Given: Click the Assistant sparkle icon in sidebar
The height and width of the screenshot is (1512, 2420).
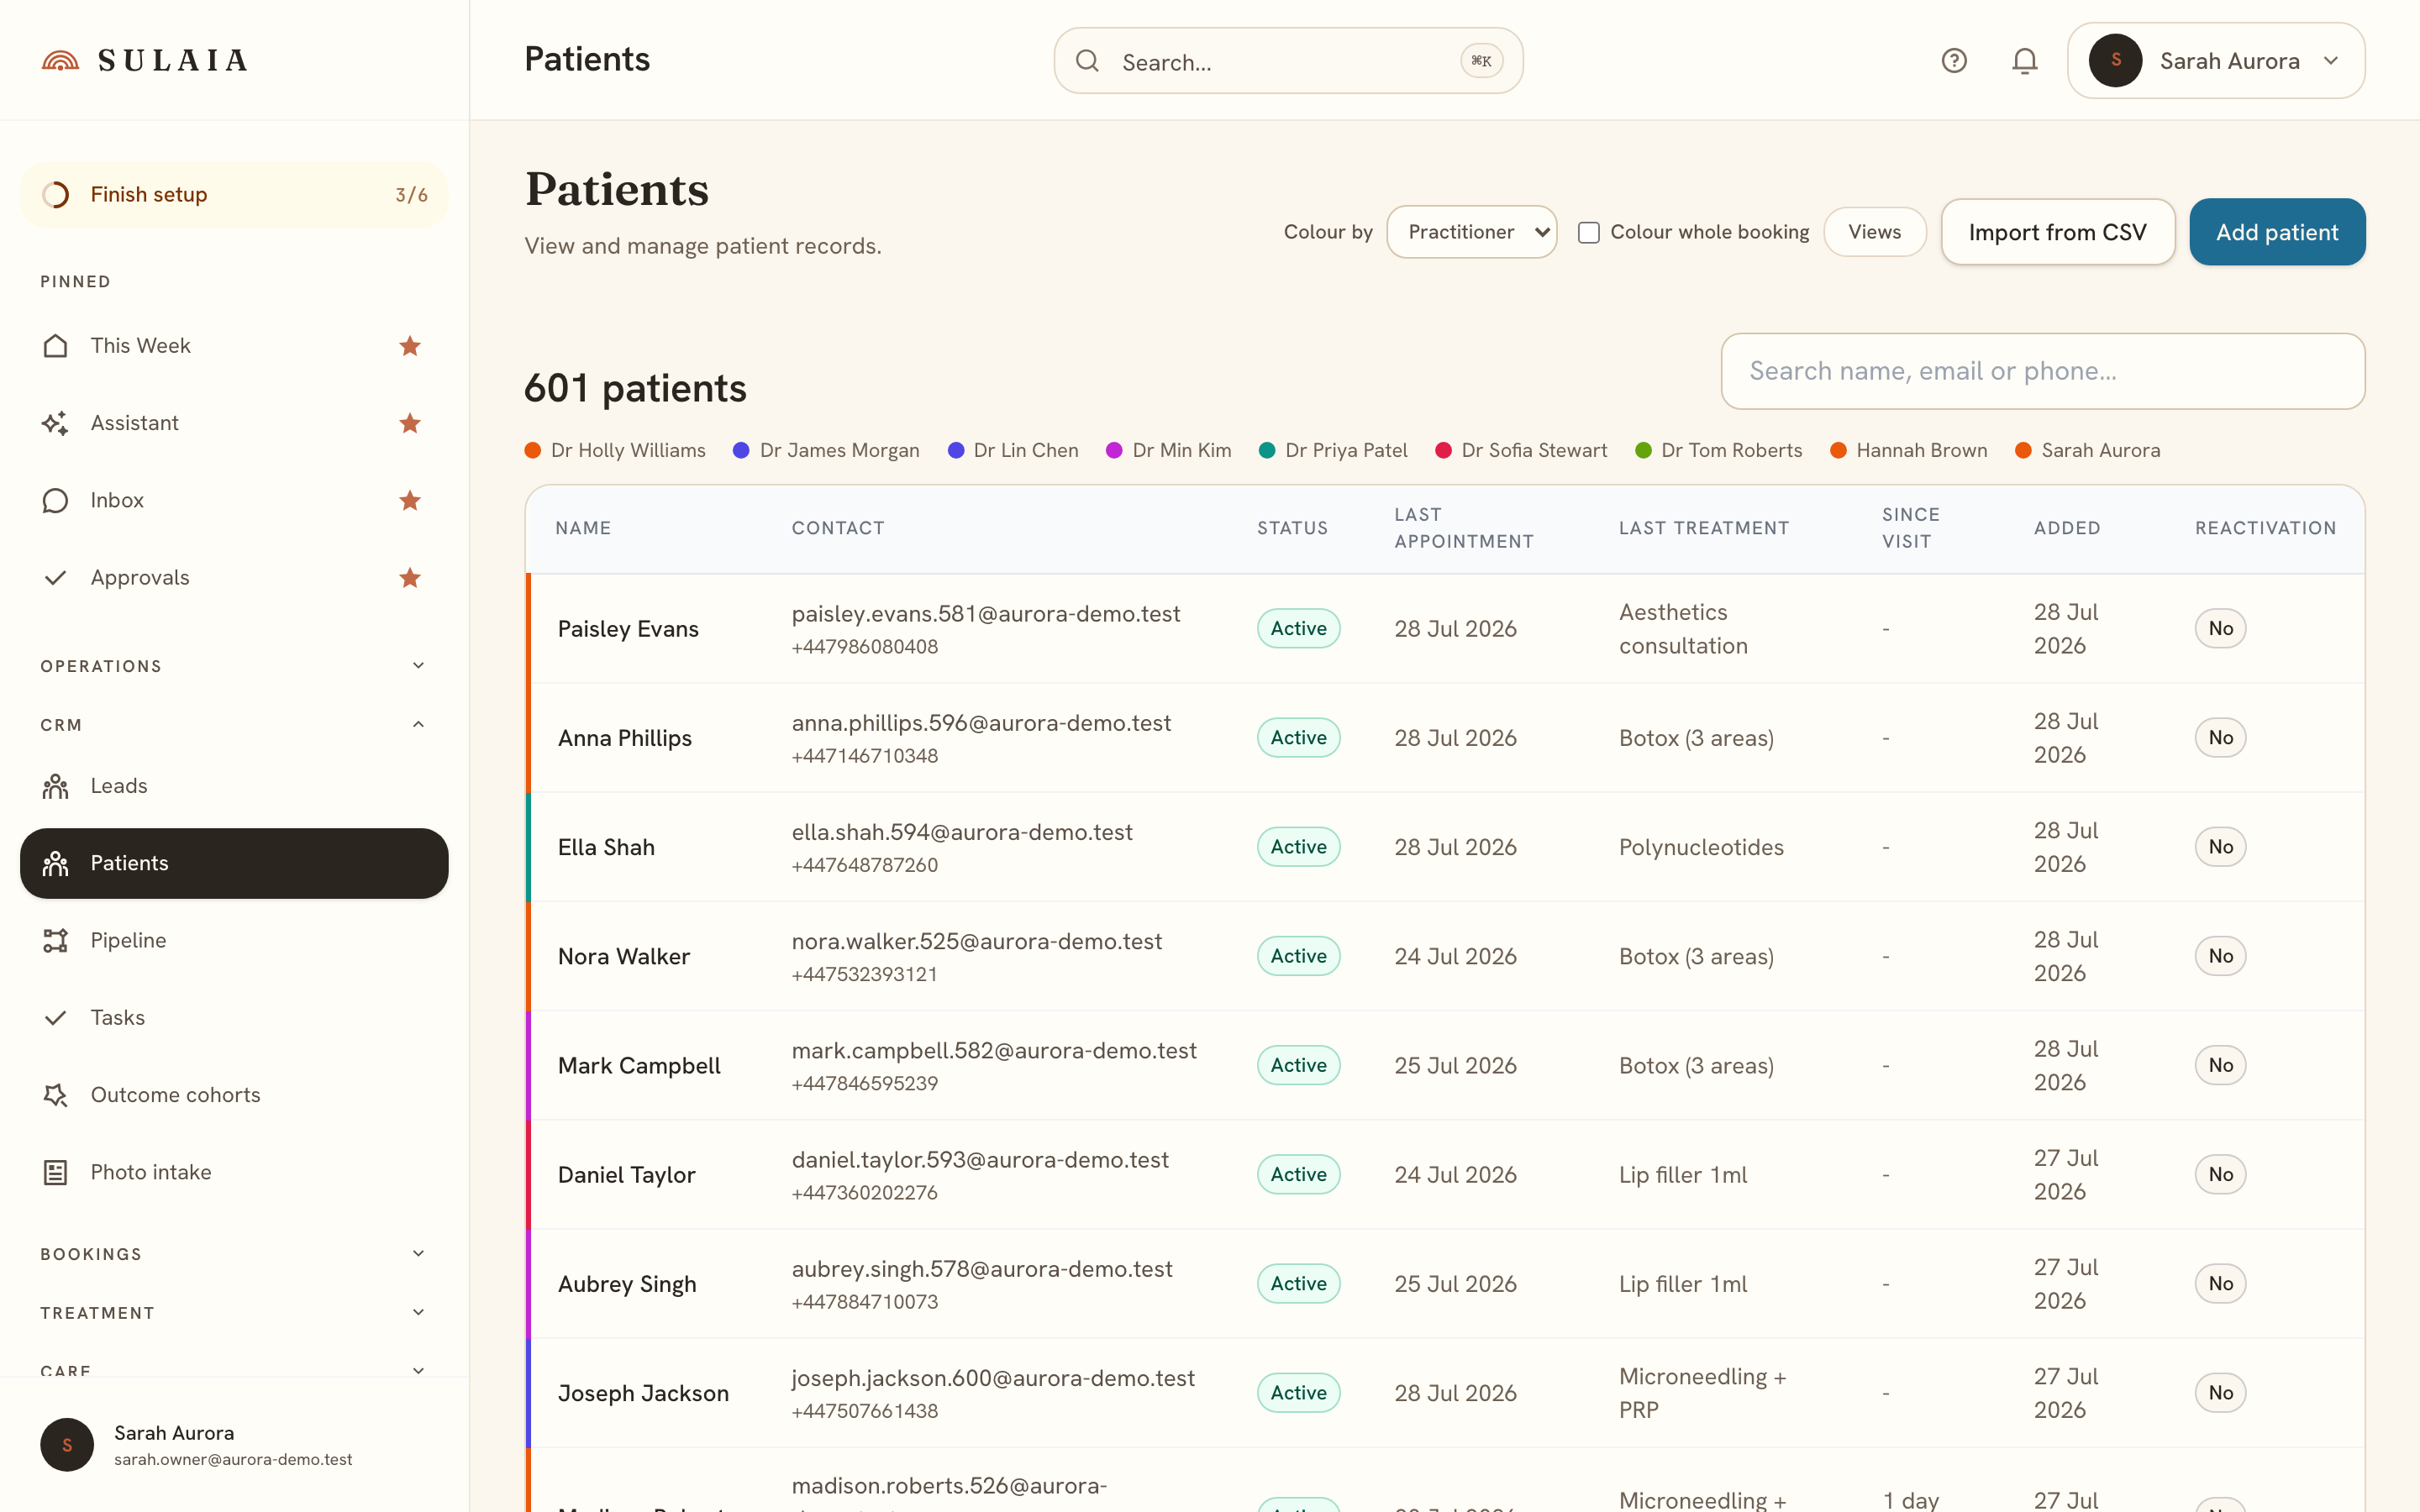Looking at the screenshot, I should [56, 423].
